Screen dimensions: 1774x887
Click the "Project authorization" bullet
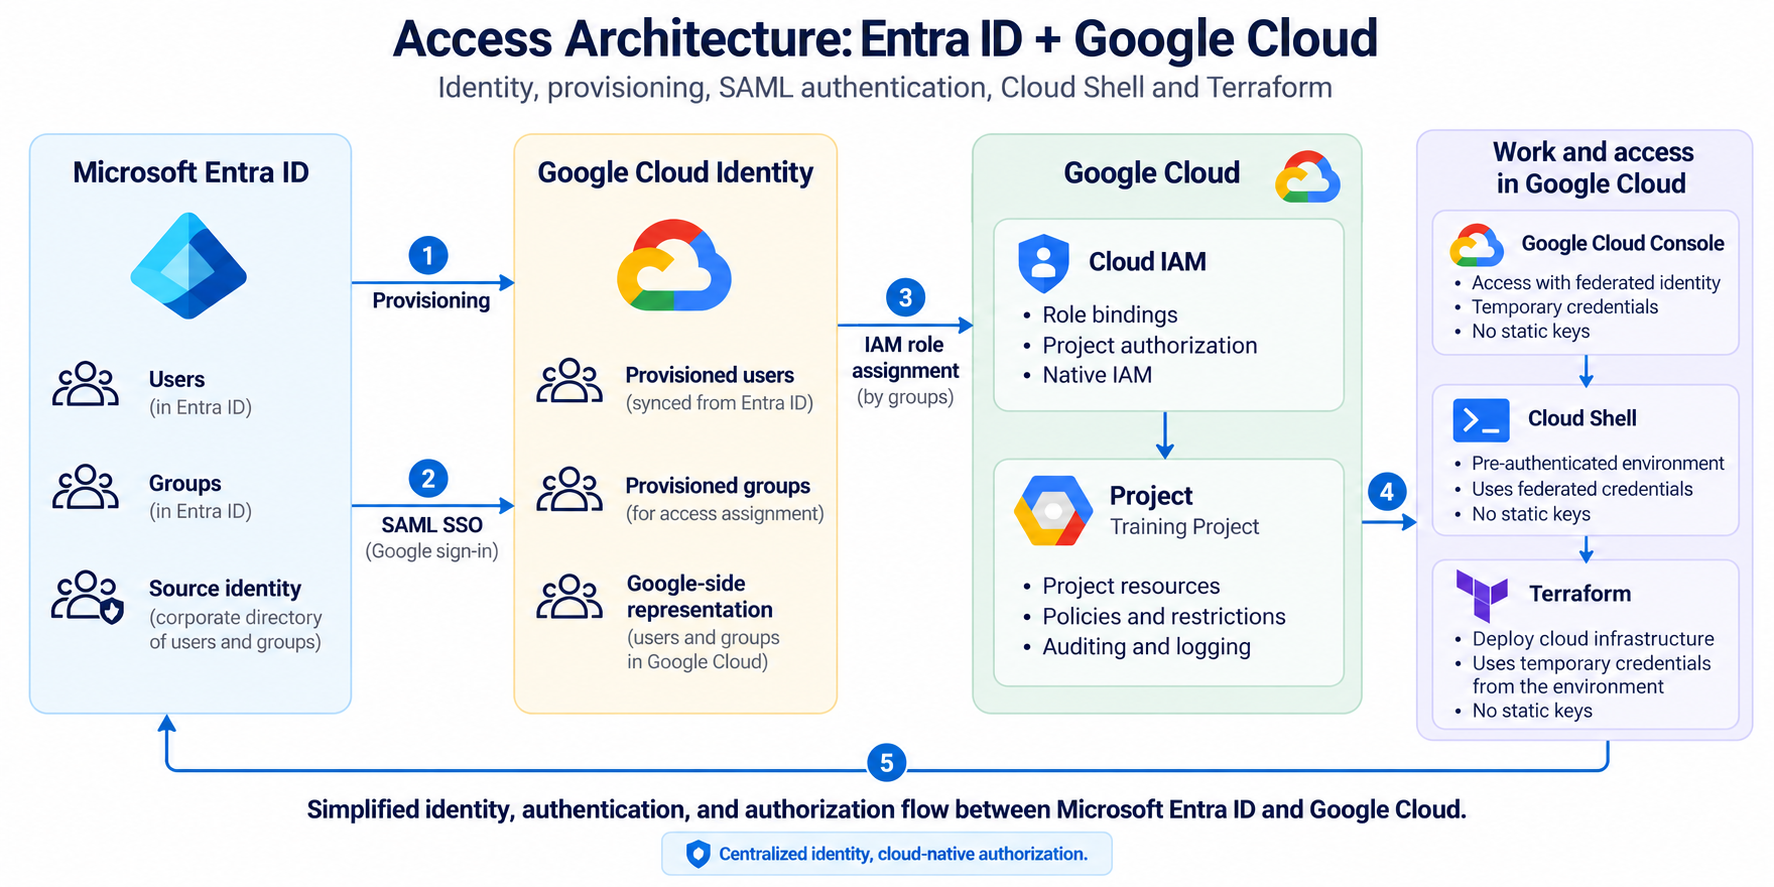tap(1150, 346)
